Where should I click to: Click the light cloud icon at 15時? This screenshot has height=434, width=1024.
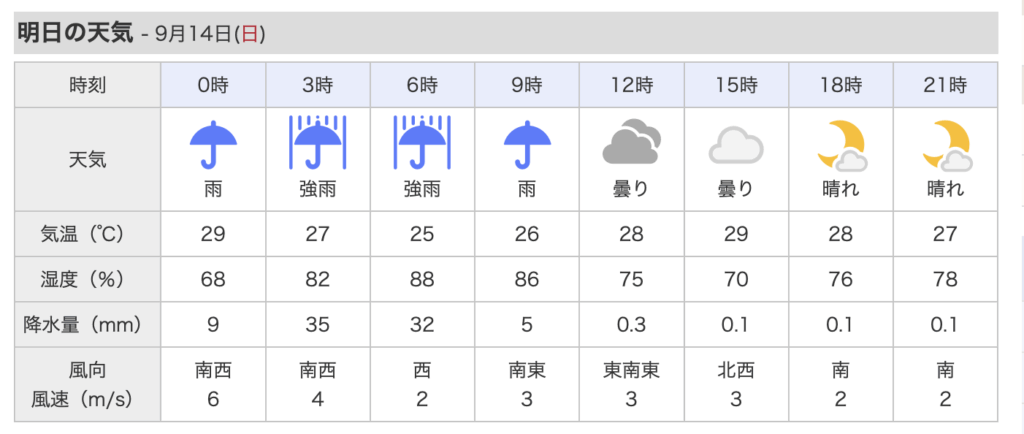tap(736, 145)
